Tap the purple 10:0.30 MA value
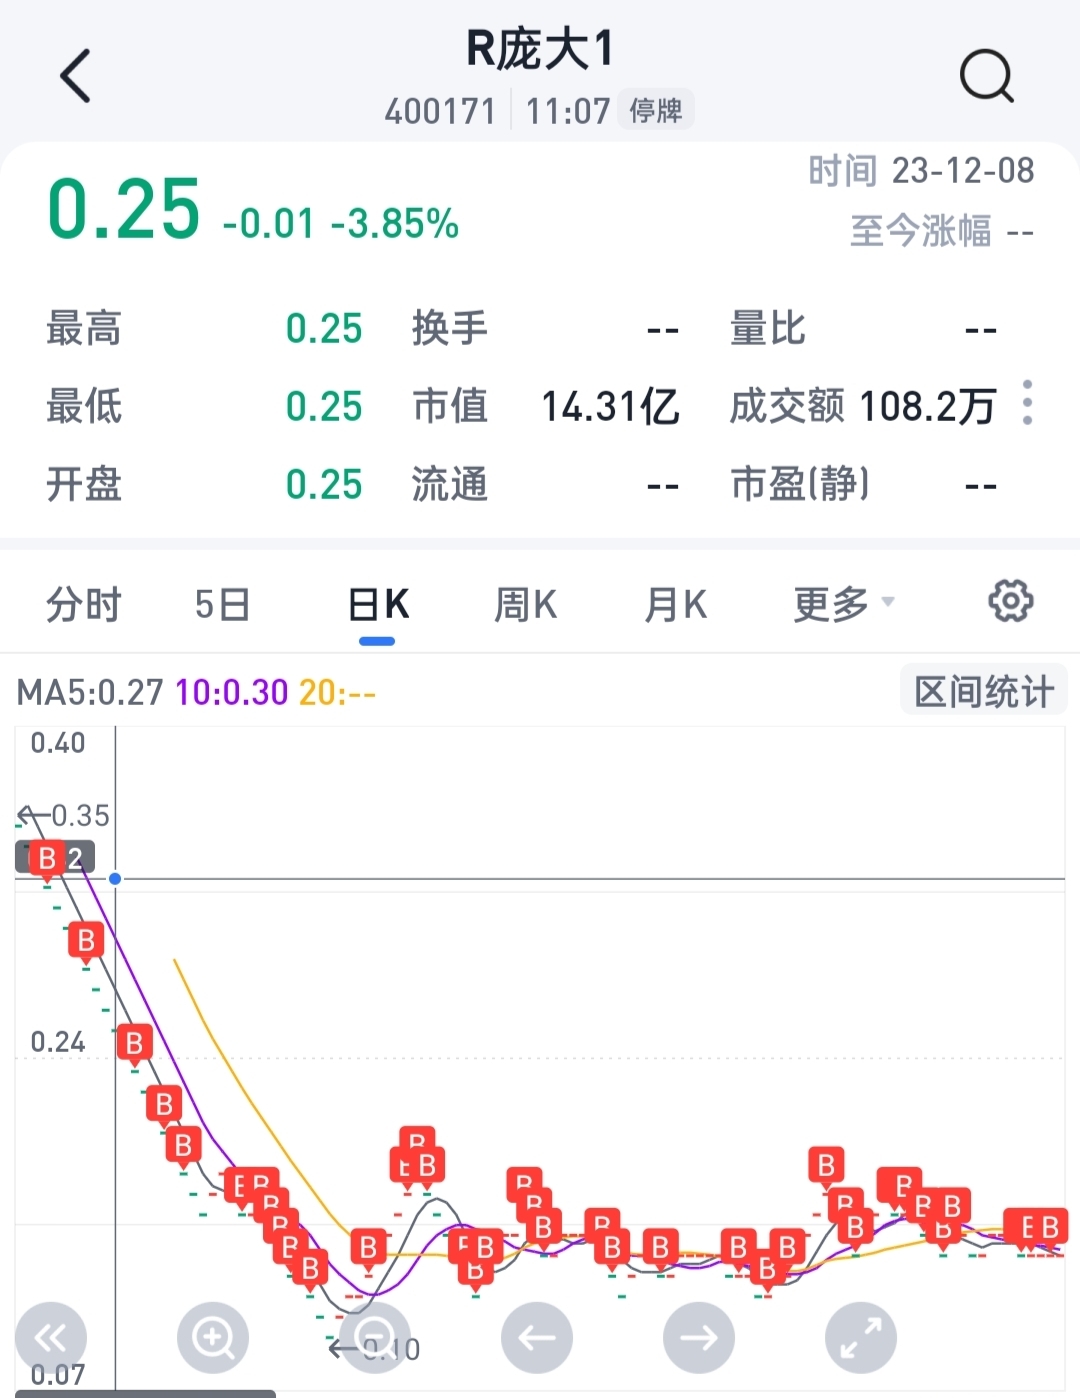 [231, 692]
